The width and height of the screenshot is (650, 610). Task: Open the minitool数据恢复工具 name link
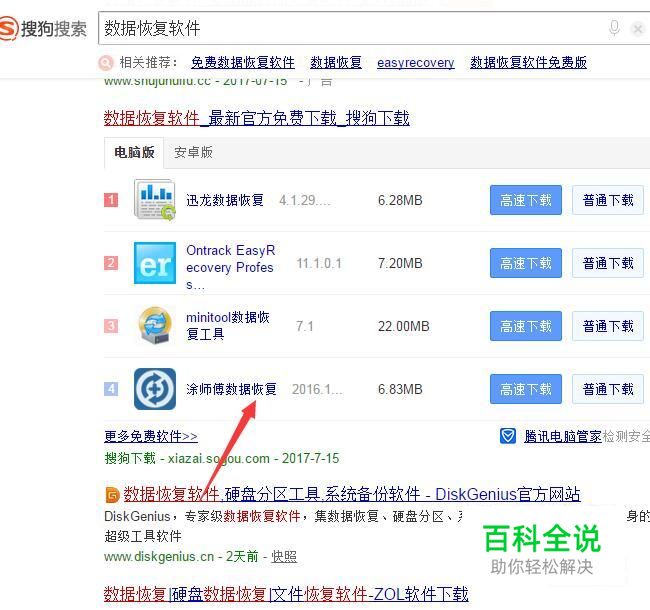(x=228, y=326)
